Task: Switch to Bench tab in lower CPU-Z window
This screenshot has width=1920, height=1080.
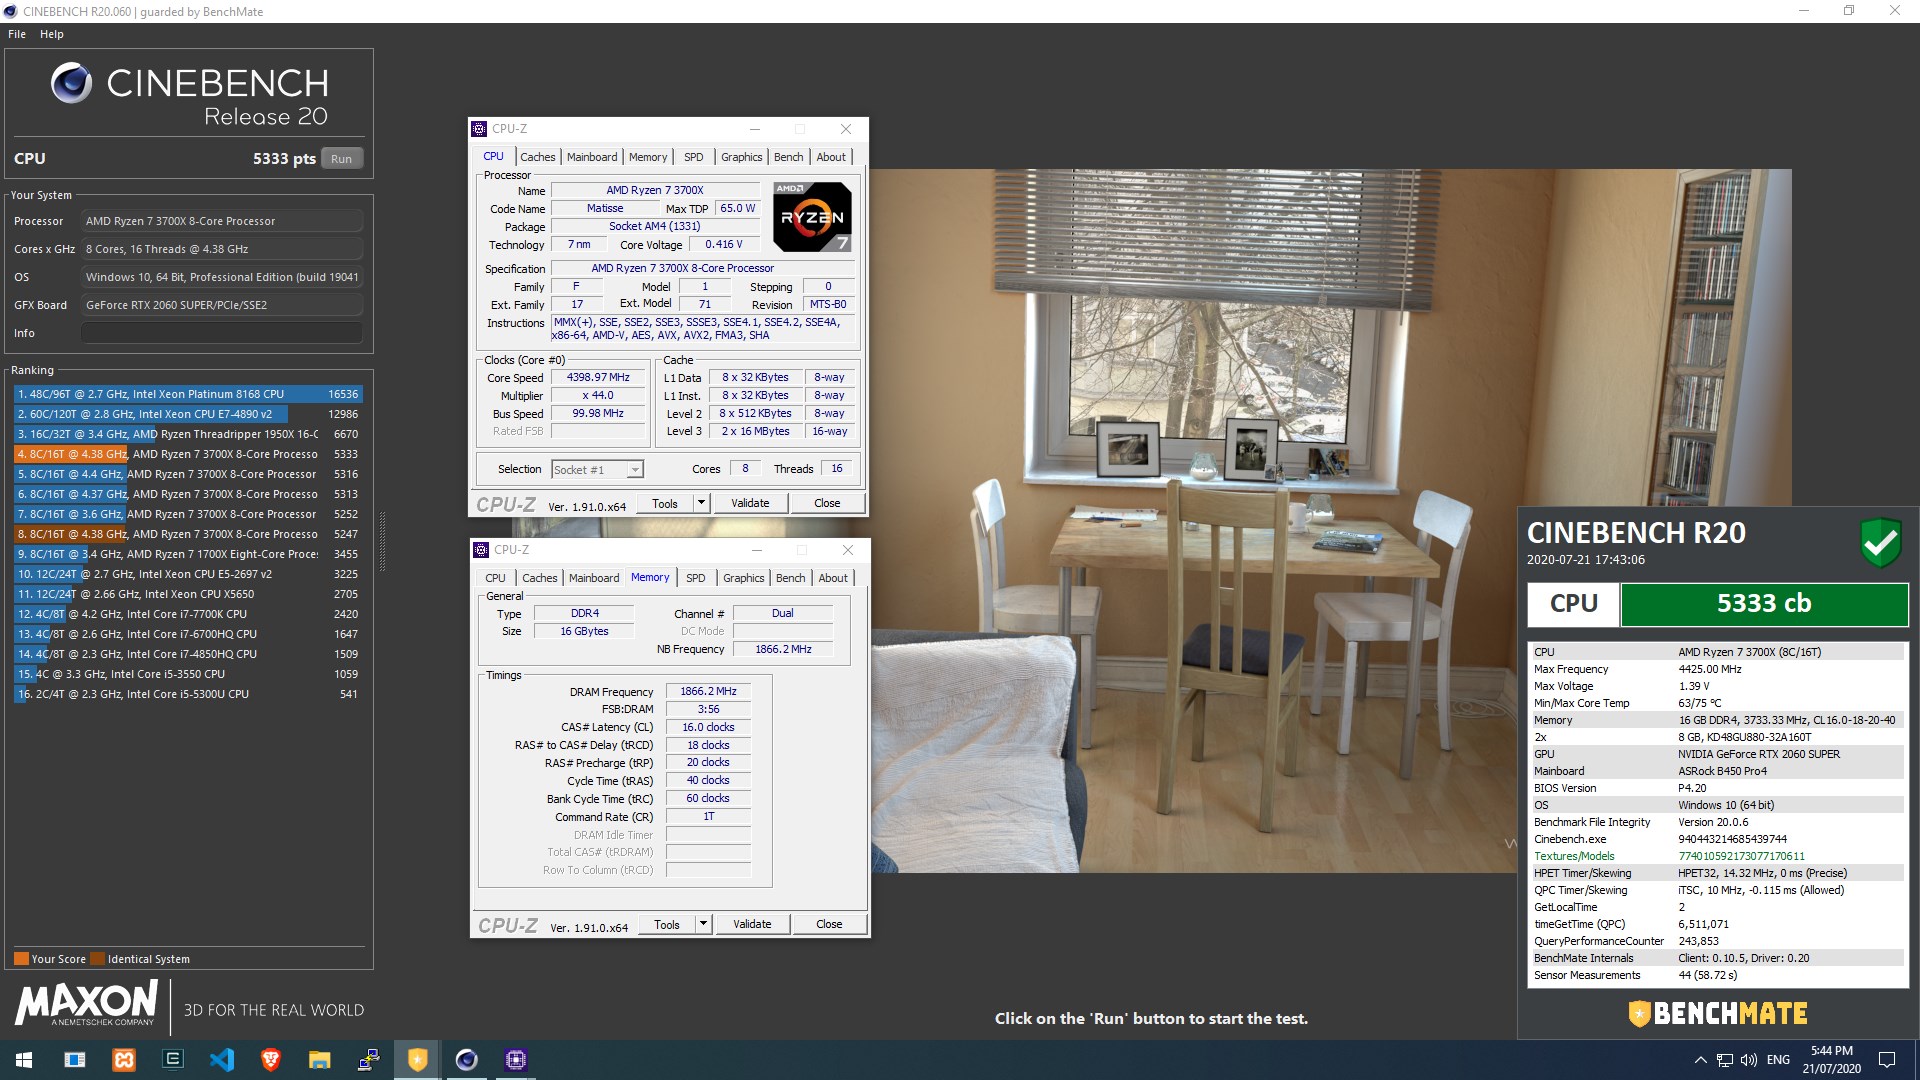Action: click(x=790, y=578)
